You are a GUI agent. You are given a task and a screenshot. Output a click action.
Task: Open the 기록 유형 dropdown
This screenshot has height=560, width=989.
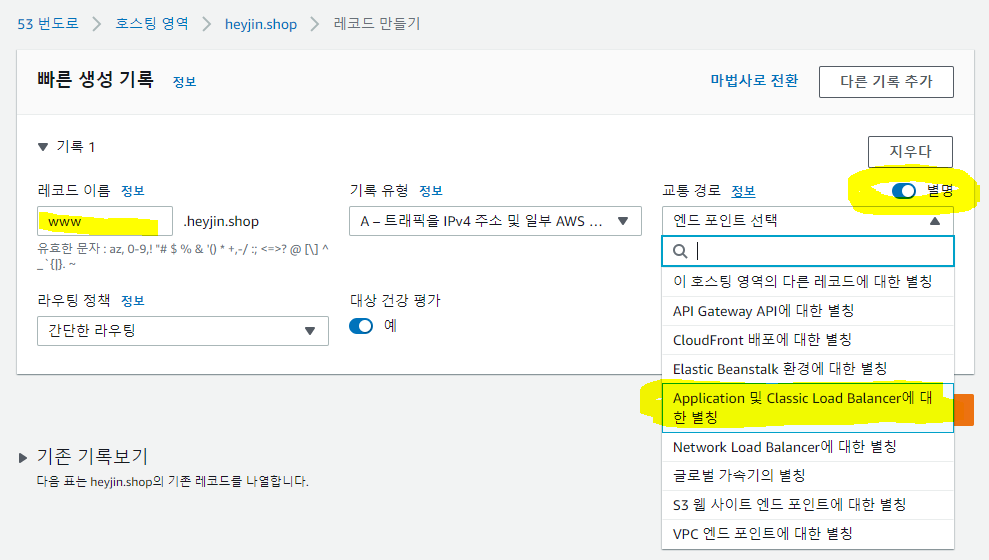(x=495, y=221)
